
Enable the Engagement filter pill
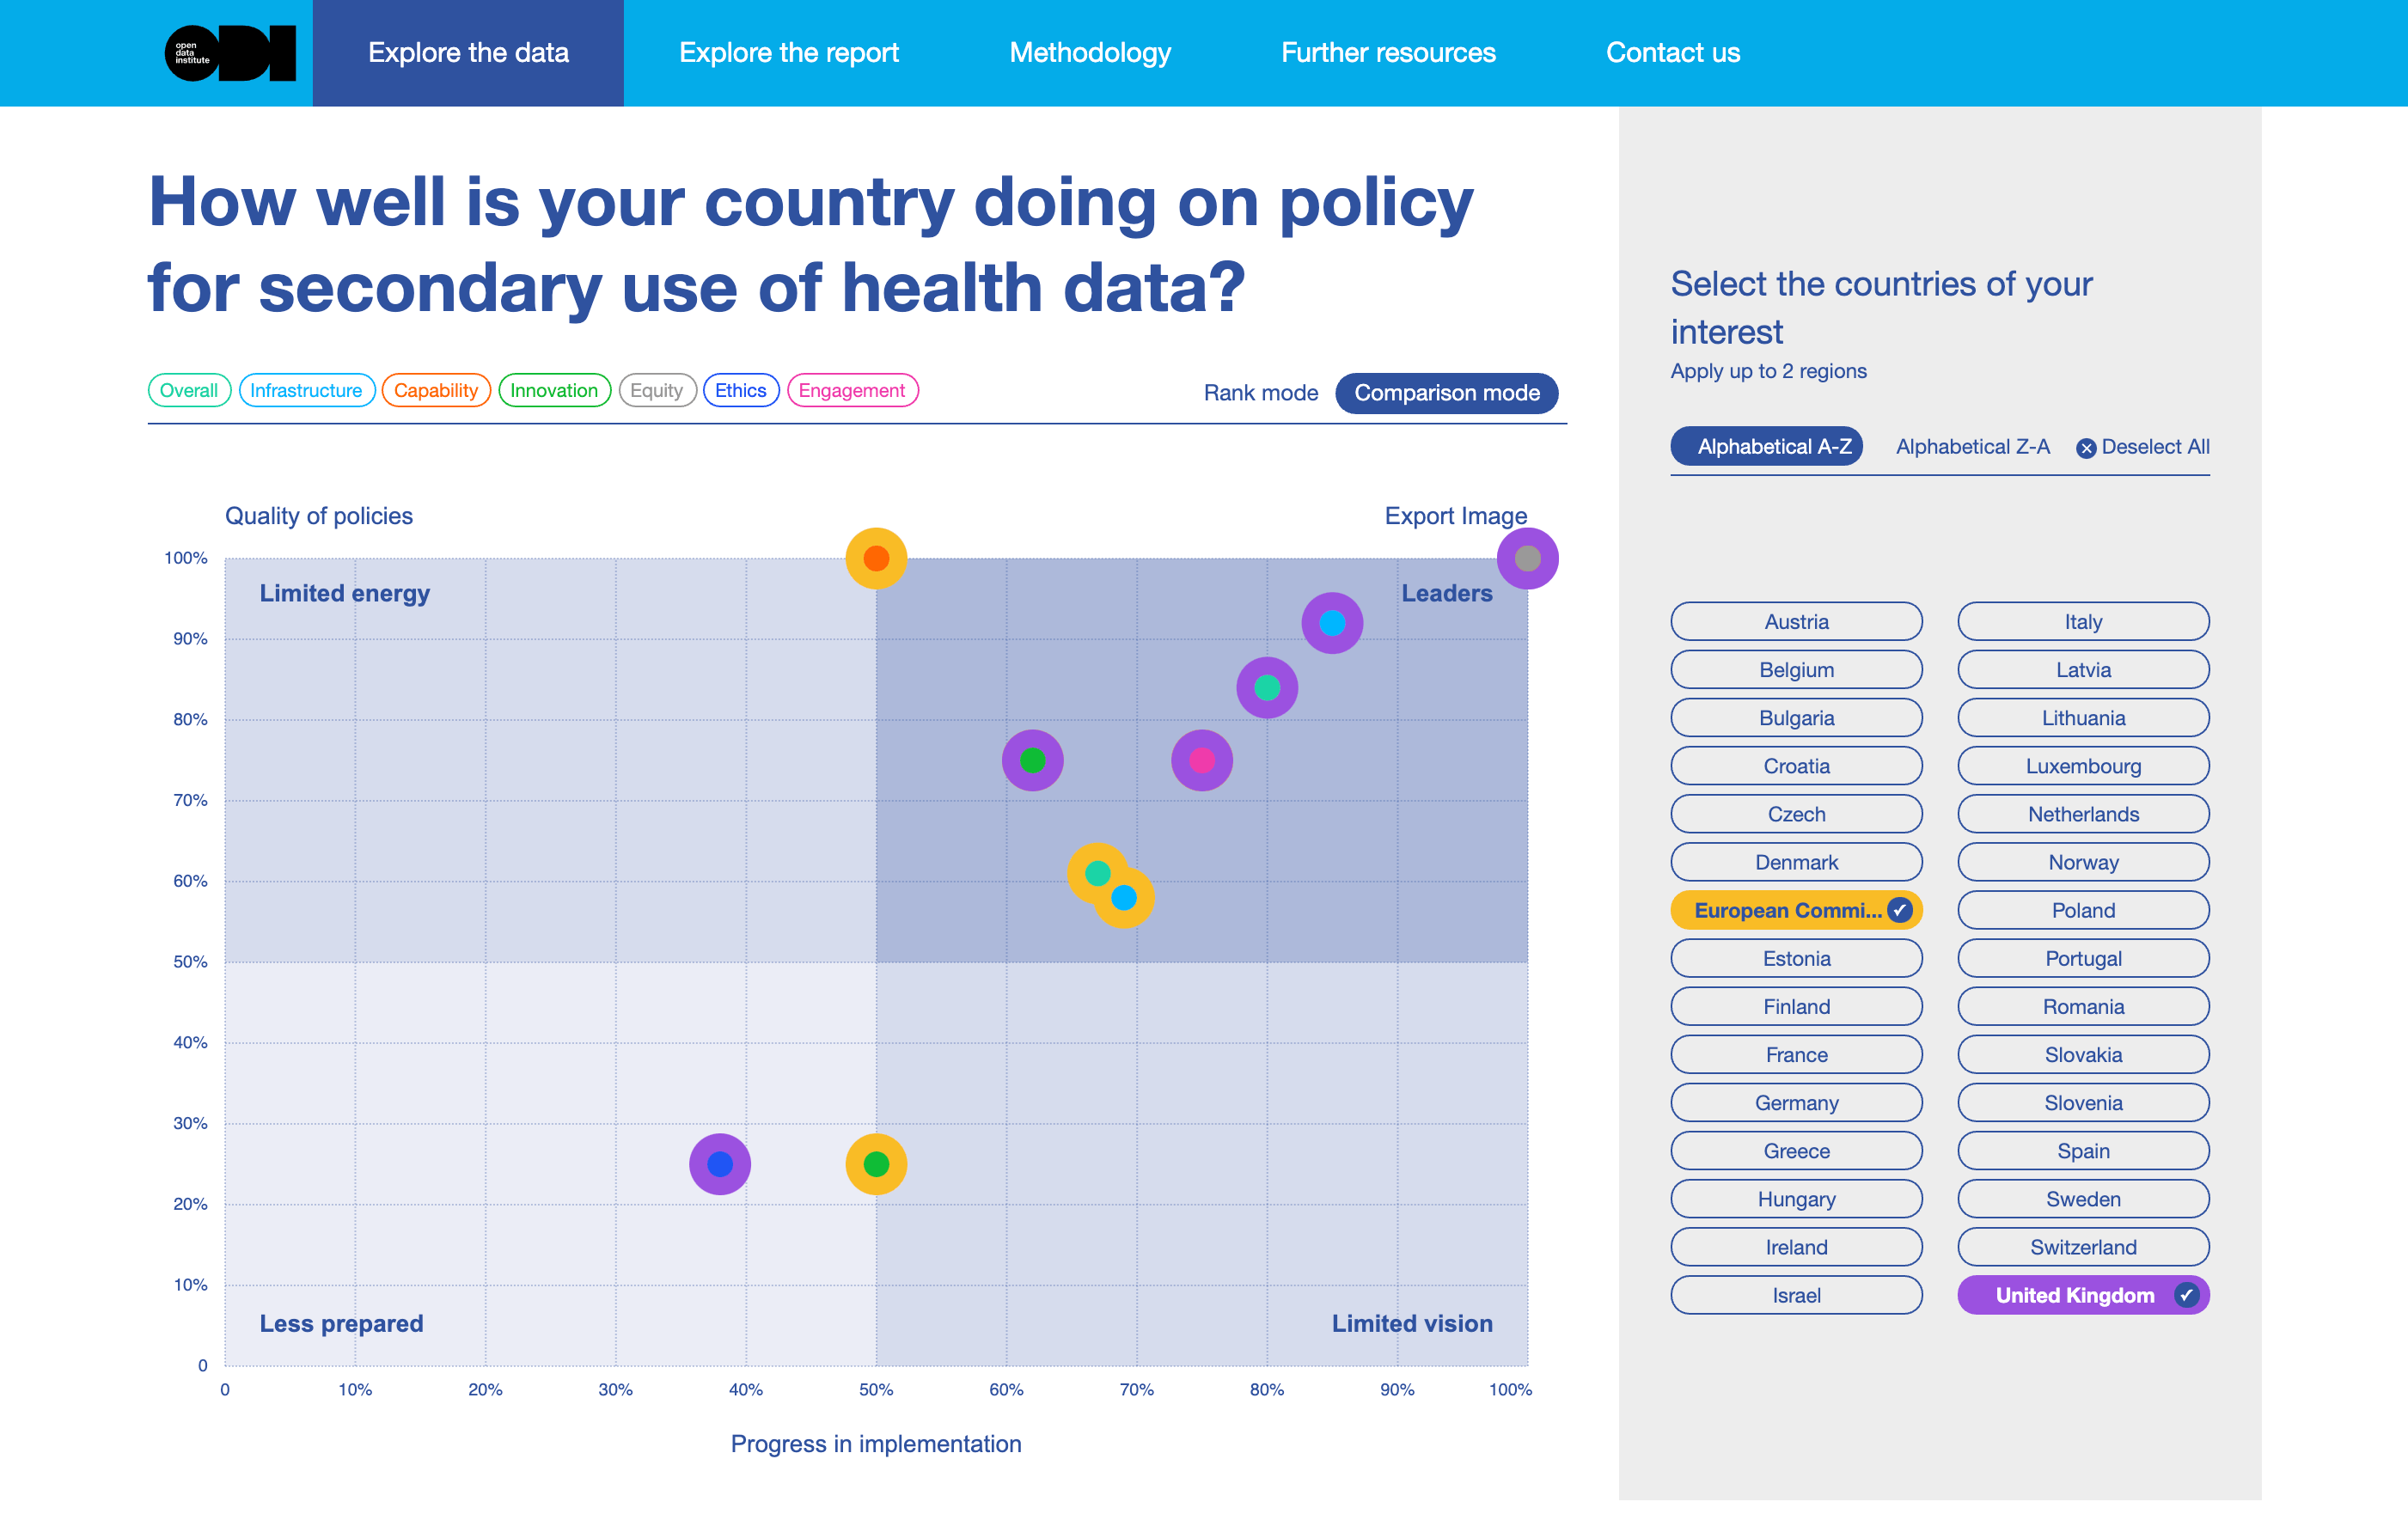click(852, 390)
